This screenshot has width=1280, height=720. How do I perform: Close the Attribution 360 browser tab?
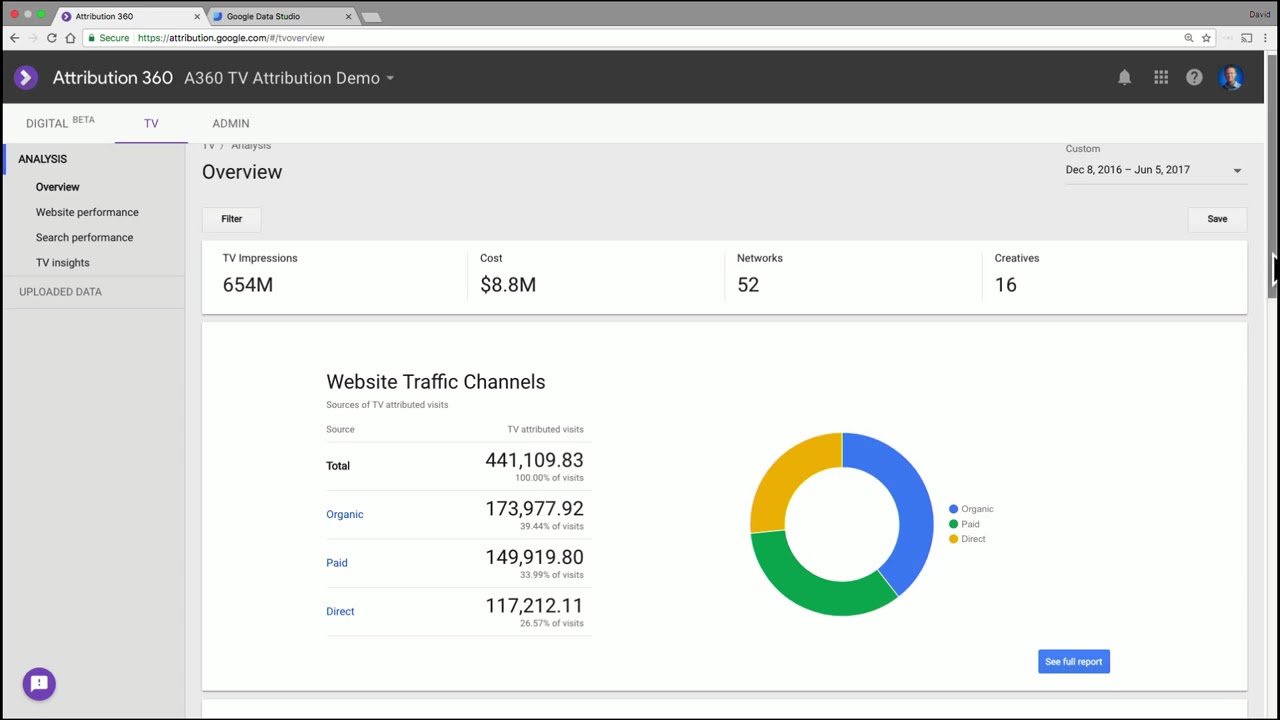click(x=196, y=16)
